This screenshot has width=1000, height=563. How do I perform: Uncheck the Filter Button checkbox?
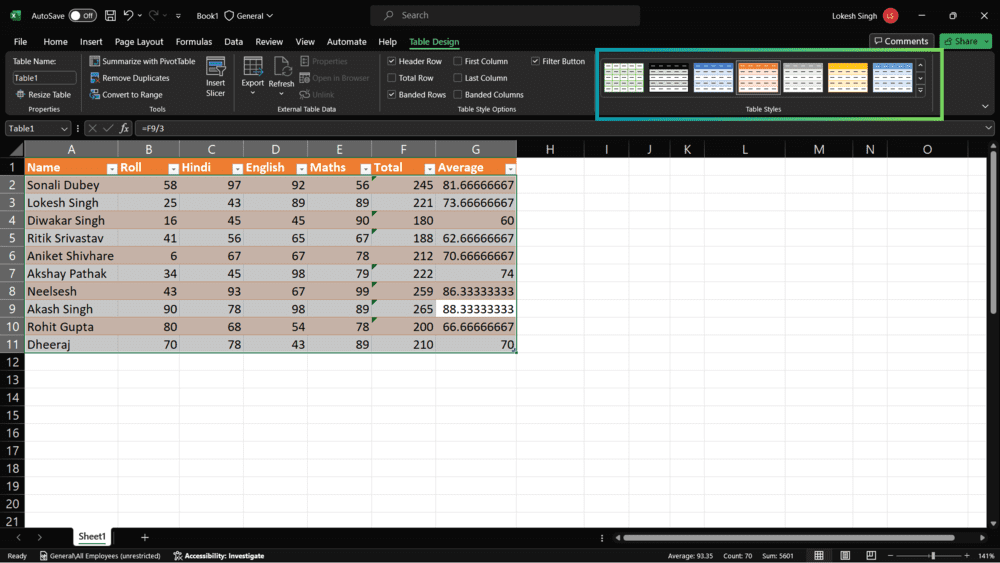535,61
